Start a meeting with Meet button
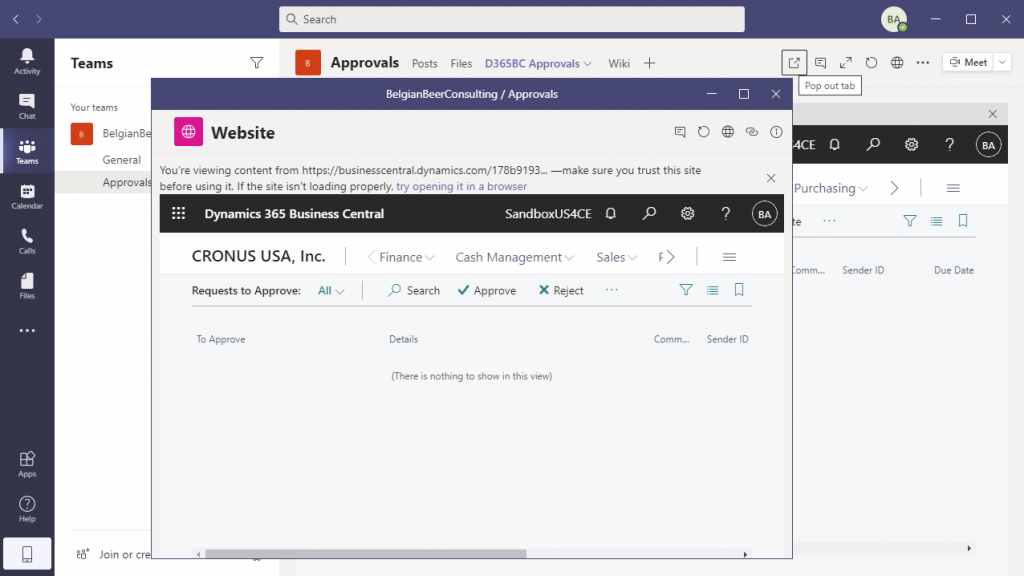The width and height of the screenshot is (1024, 576). 968,63
